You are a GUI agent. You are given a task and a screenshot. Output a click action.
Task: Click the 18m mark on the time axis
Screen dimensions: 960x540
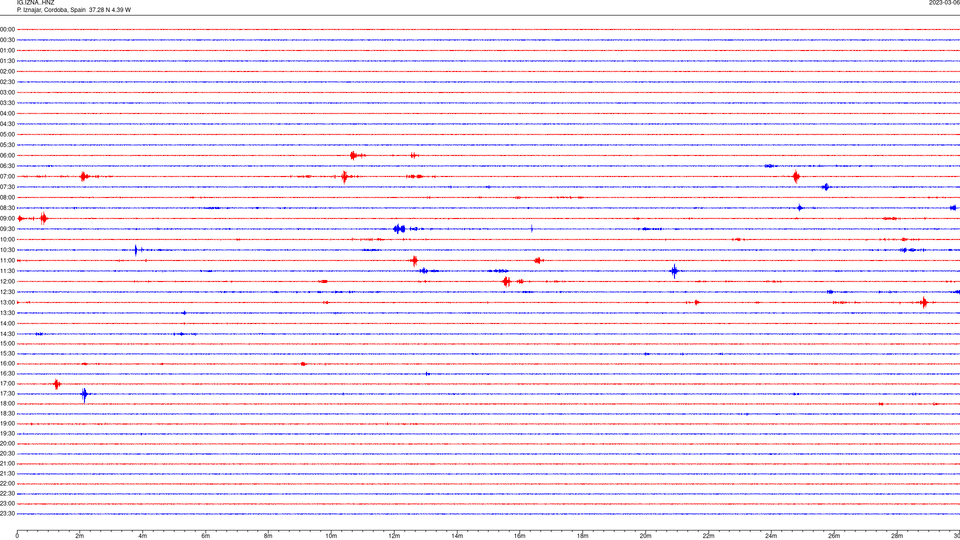pyautogui.click(x=583, y=536)
